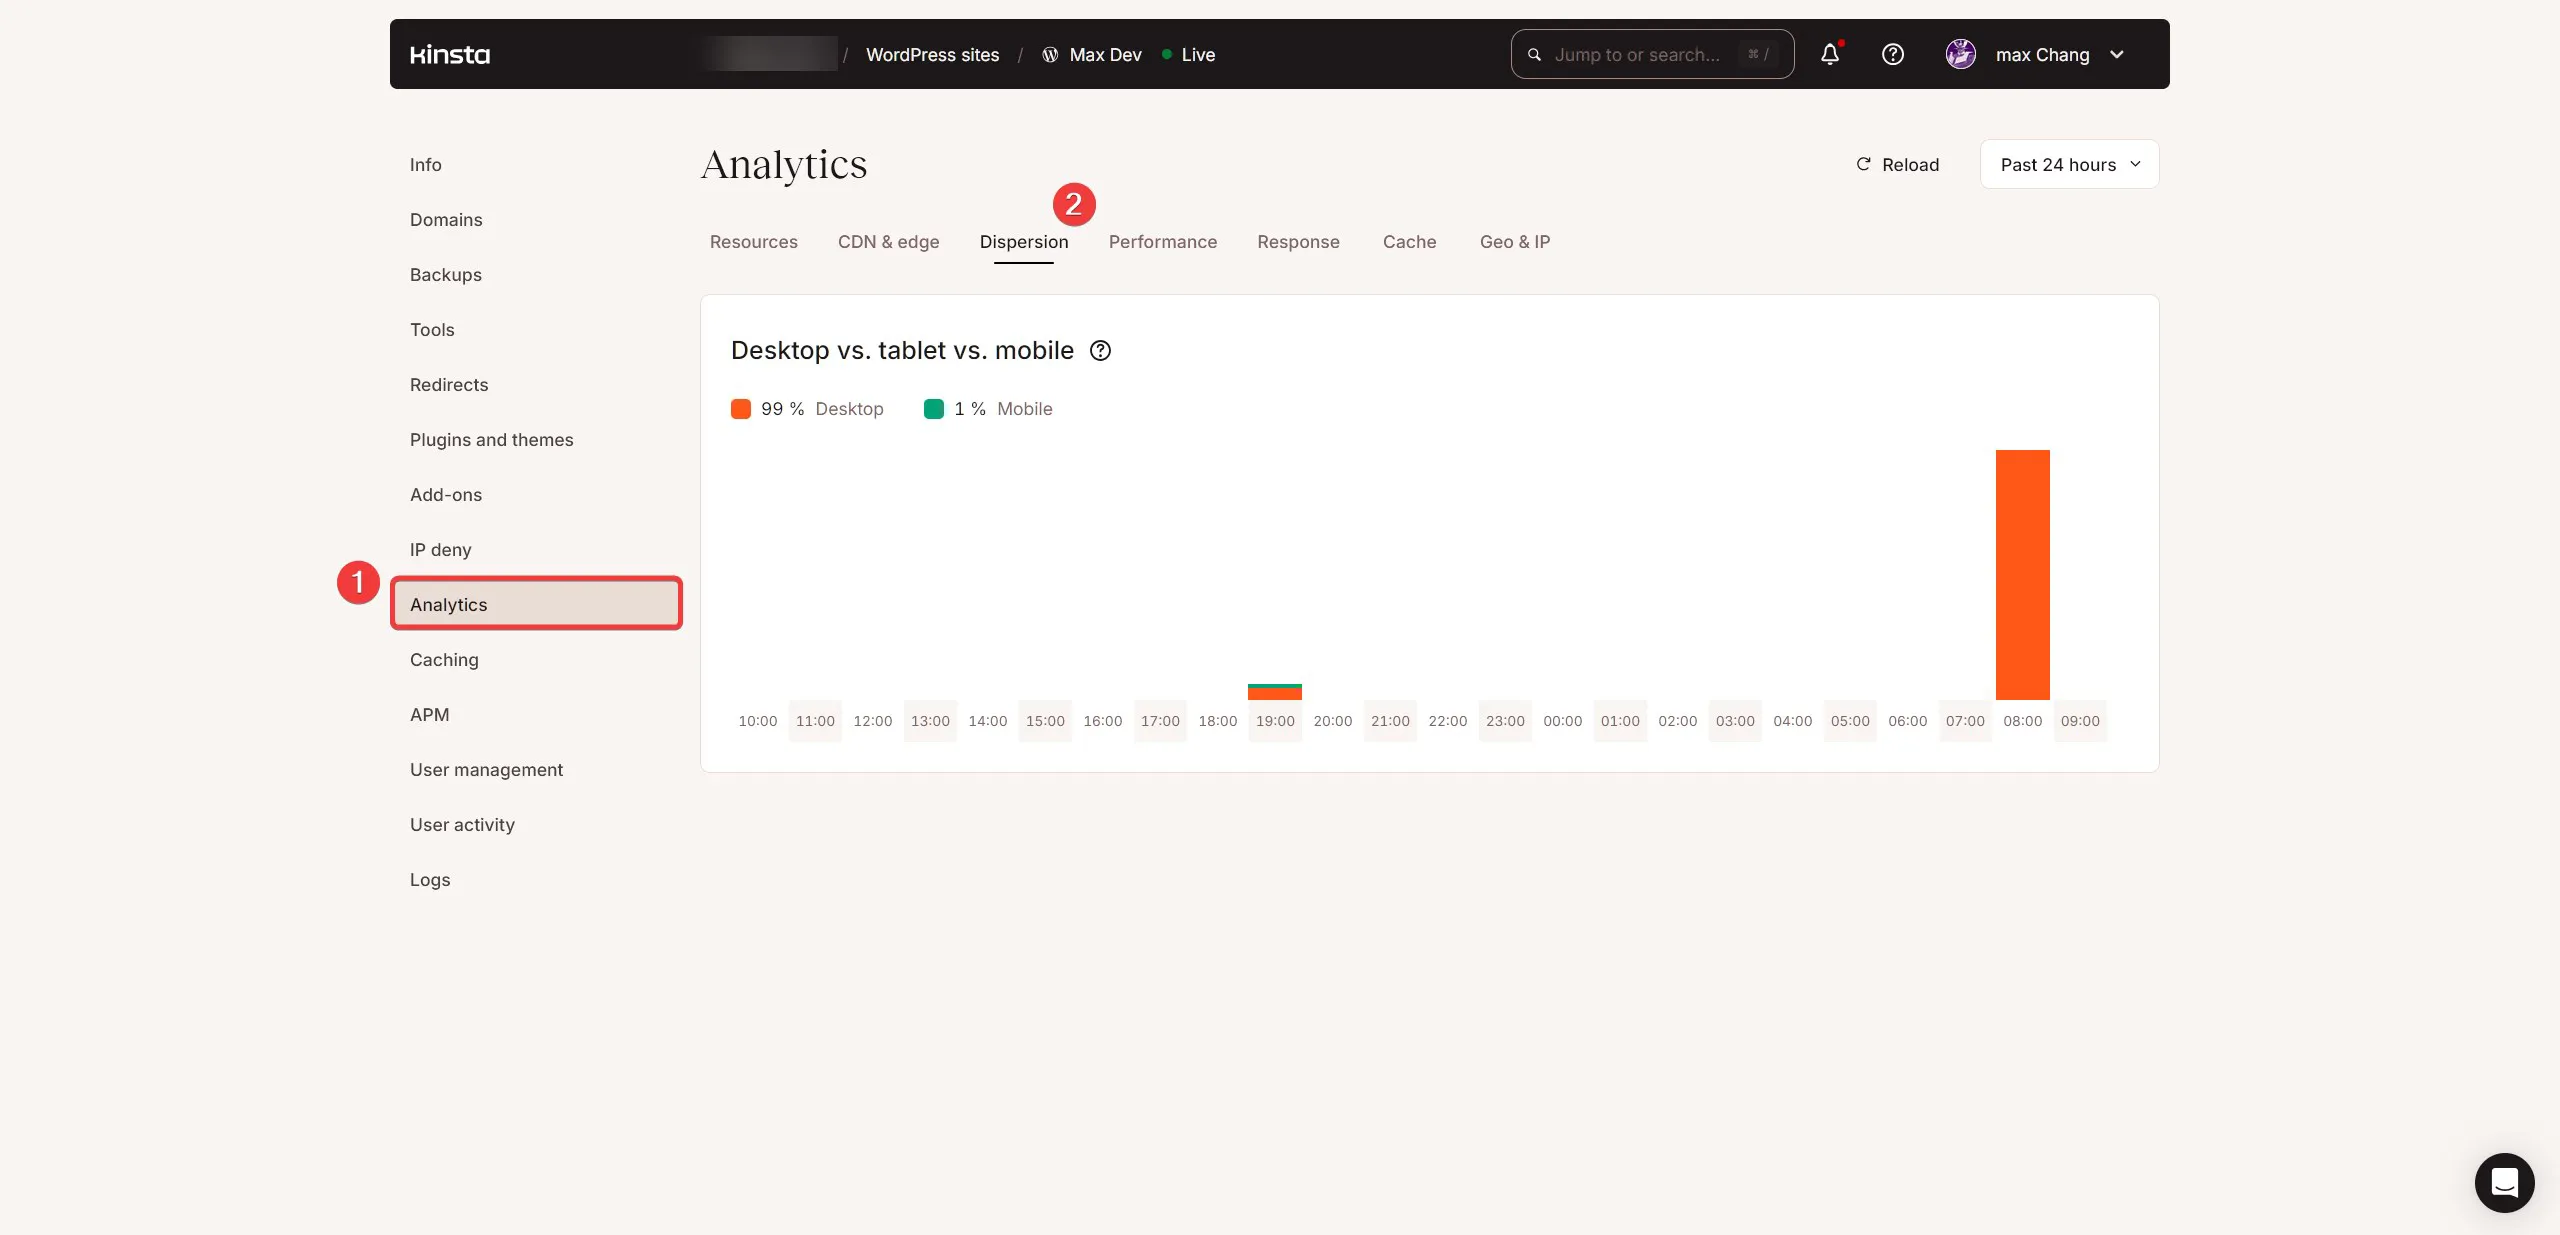Click the 23:00 time label
The height and width of the screenshot is (1235, 2560).
click(x=1505, y=721)
